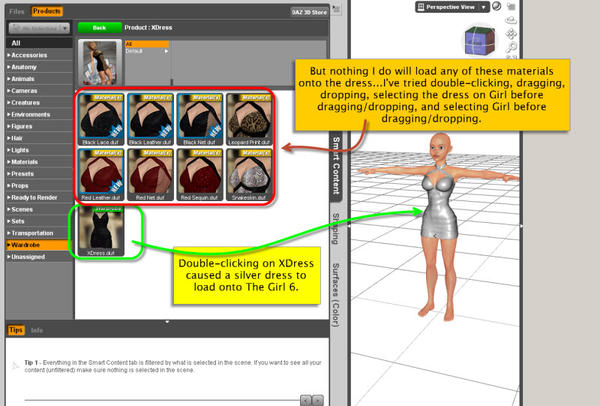Image resolution: width=600 pixels, height=406 pixels.
Task: Switch to the Files tab
Action: pos(16,11)
